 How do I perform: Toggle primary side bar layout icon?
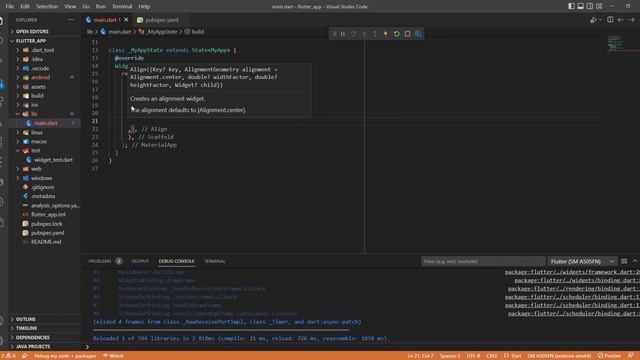(571, 6)
